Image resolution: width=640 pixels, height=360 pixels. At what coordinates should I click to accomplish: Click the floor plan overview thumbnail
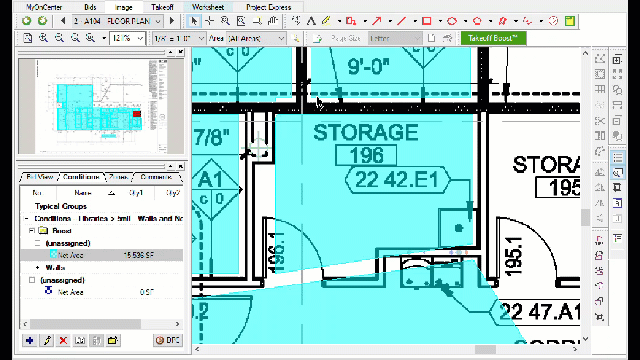[101, 107]
